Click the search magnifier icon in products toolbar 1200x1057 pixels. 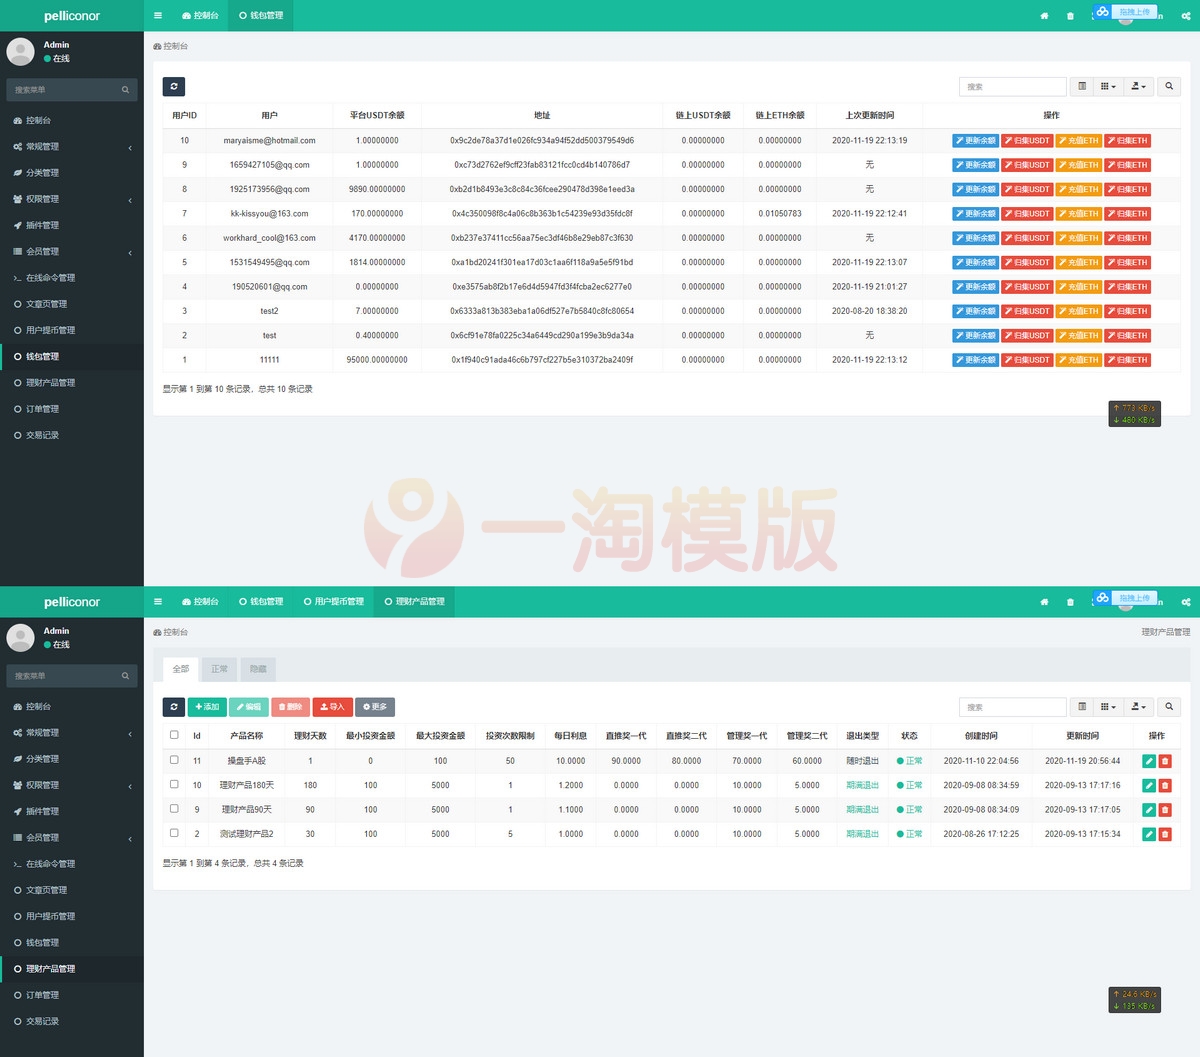(1168, 707)
